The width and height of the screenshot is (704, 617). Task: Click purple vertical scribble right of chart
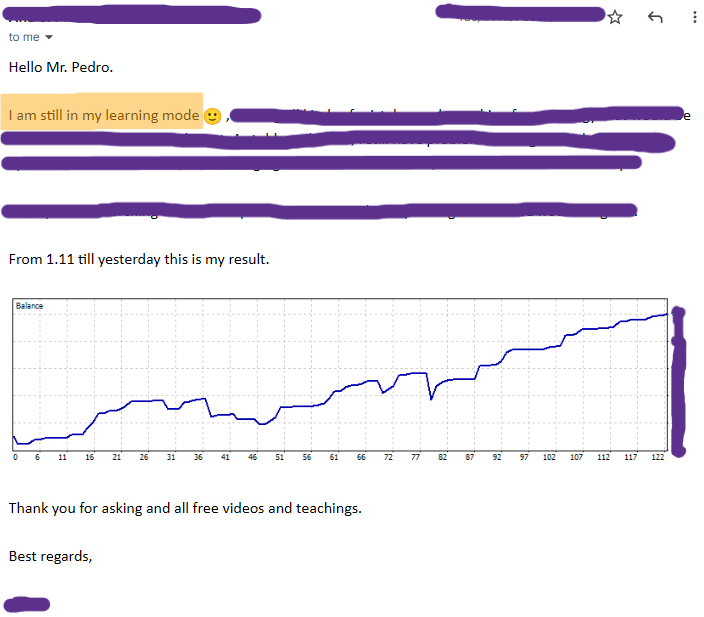pyautogui.click(x=679, y=380)
